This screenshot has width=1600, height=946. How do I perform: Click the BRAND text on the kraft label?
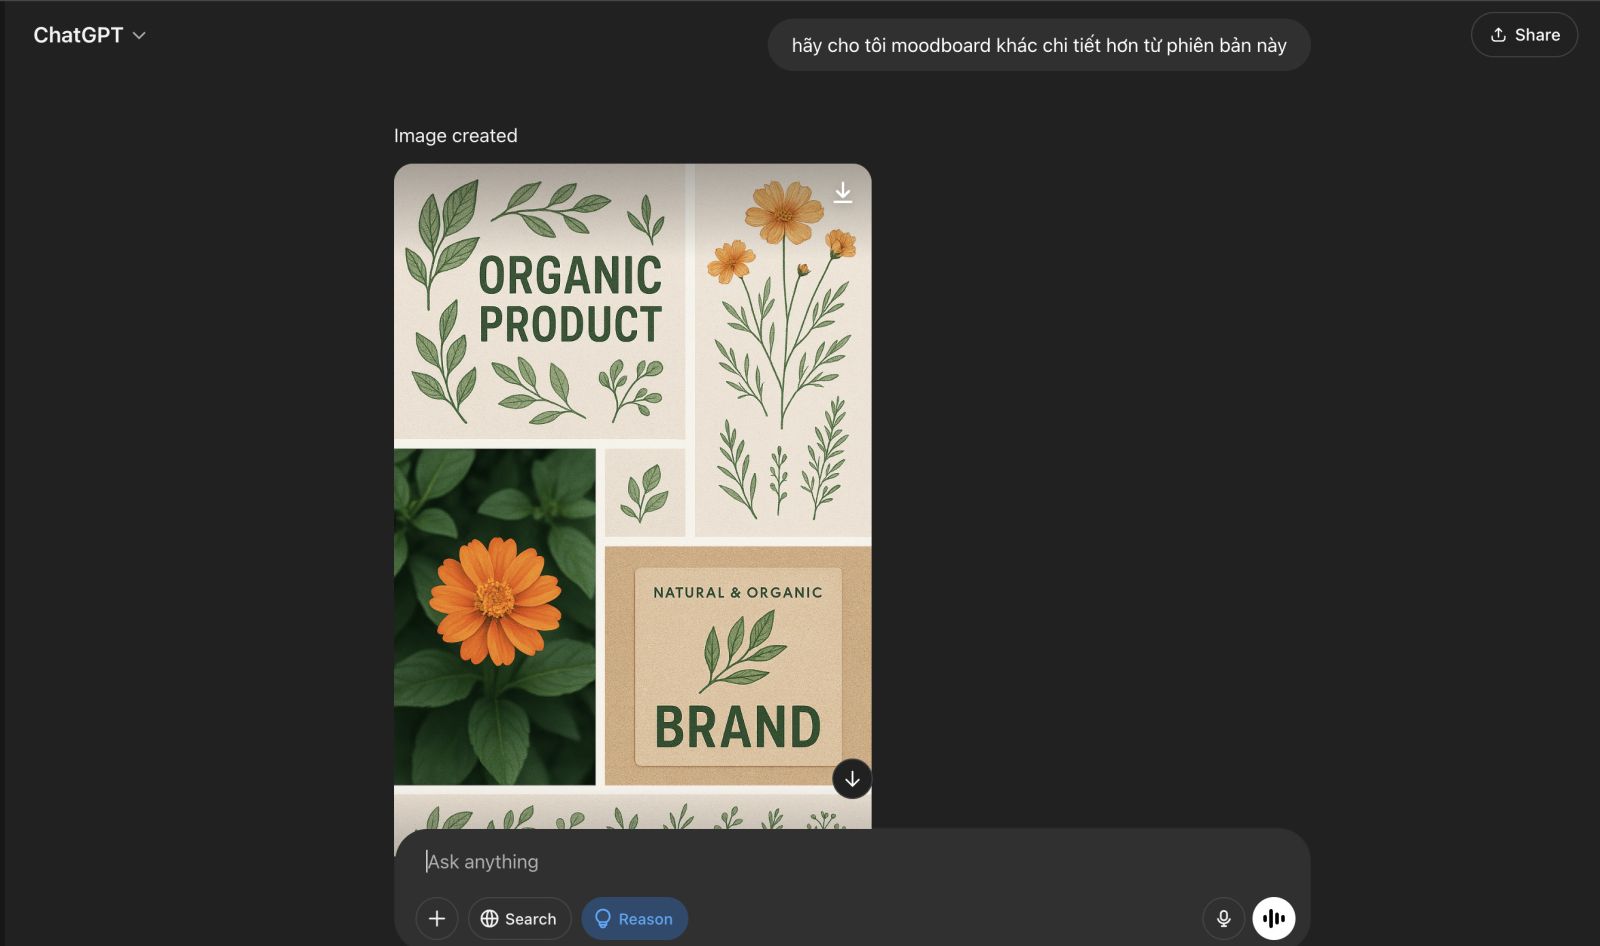coord(737,727)
